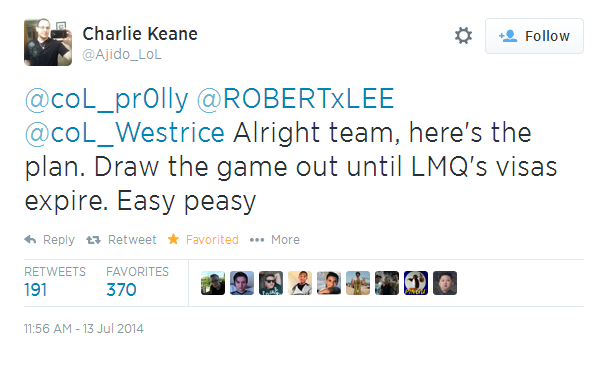Screen dimensions: 613x367
Task: Open the beach photo avatar in favoriters
Action: click(358, 283)
